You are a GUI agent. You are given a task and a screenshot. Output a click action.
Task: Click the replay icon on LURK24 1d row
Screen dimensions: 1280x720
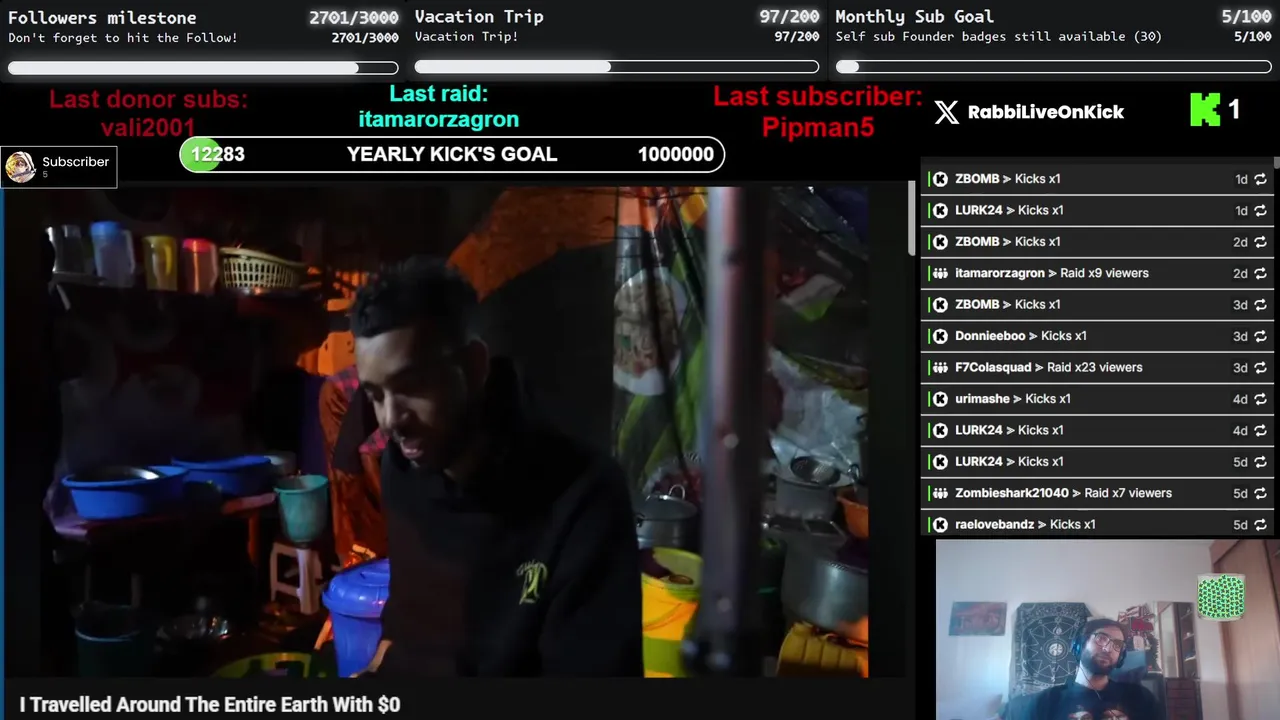(x=1260, y=210)
